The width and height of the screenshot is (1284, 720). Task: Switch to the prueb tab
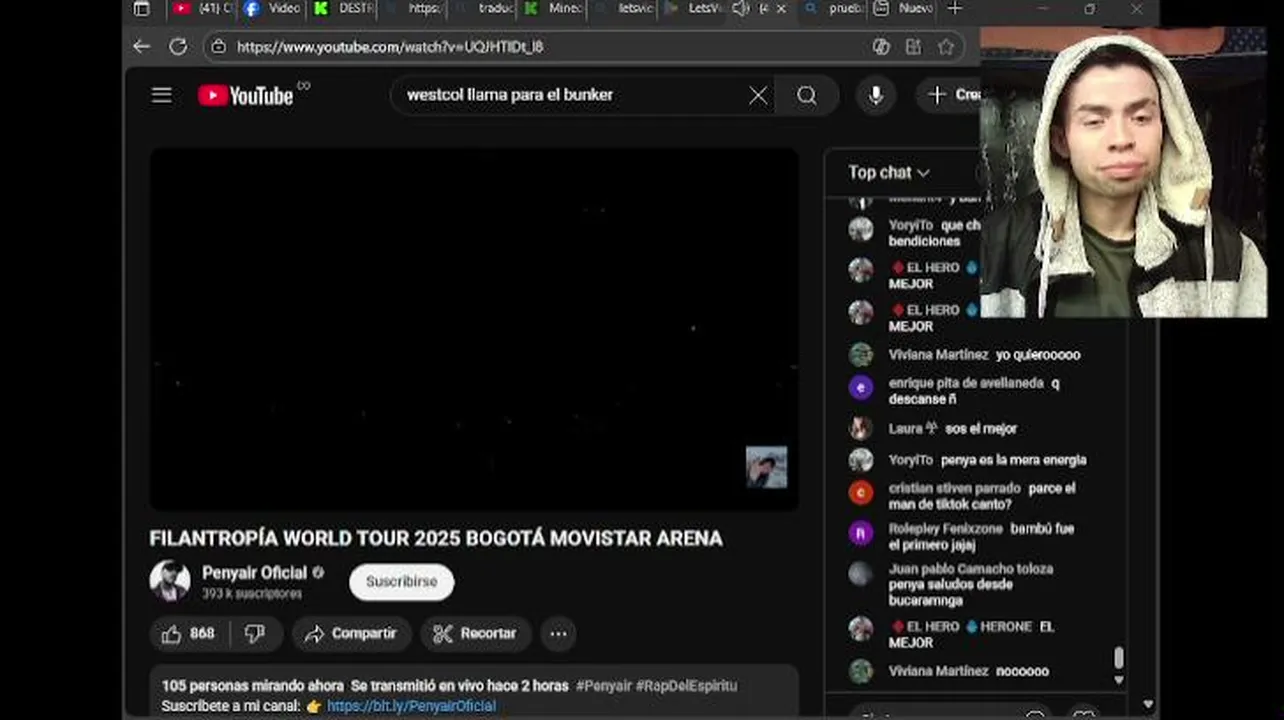click(833, 9)
